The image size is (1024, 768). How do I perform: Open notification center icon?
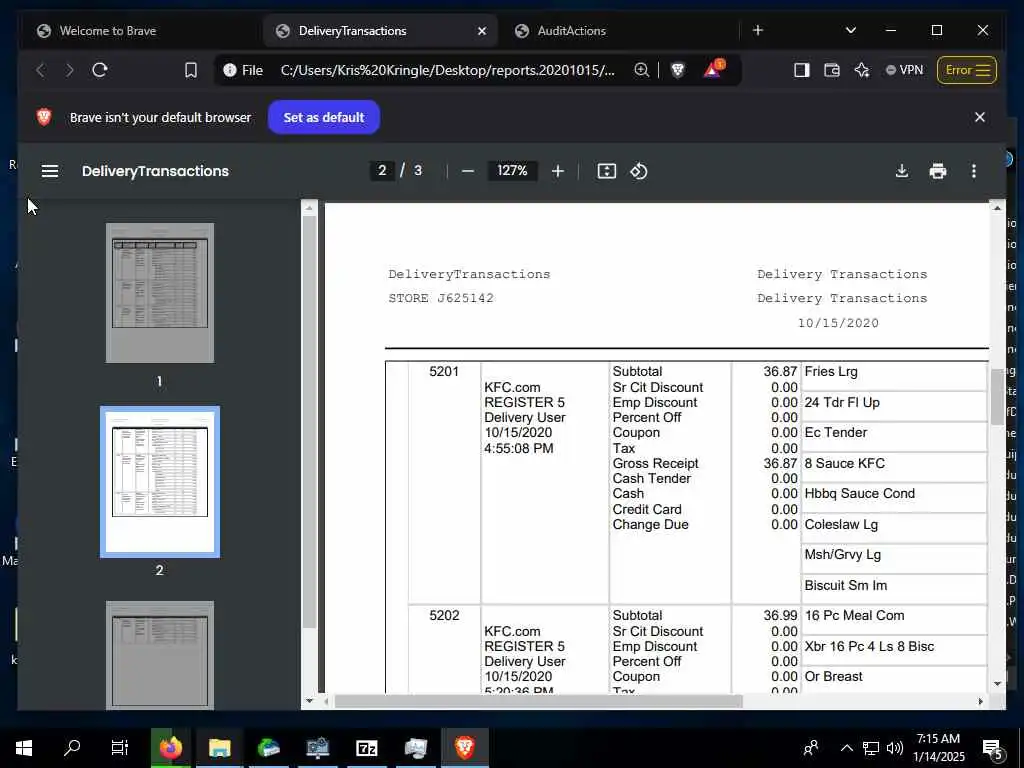993,749
